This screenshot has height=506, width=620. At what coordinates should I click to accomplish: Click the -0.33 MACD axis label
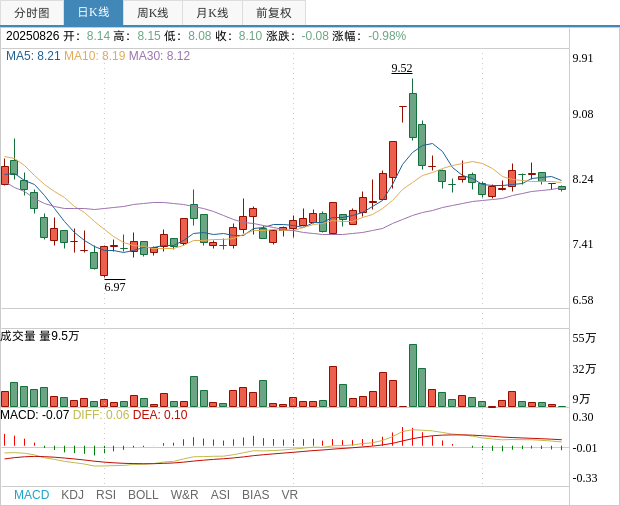tap(584, 478)
